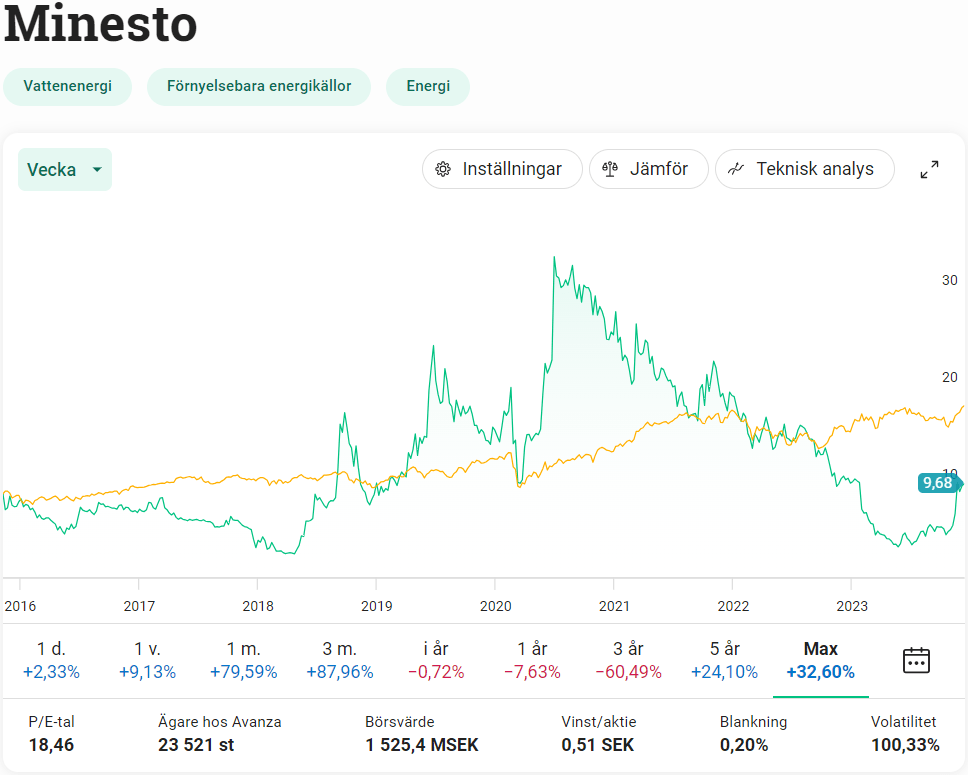Click the scales icon in Jämför
Image resolution: width=968 pixels, height=775 pixels.
pyautogui.click(x=609, y=170)
